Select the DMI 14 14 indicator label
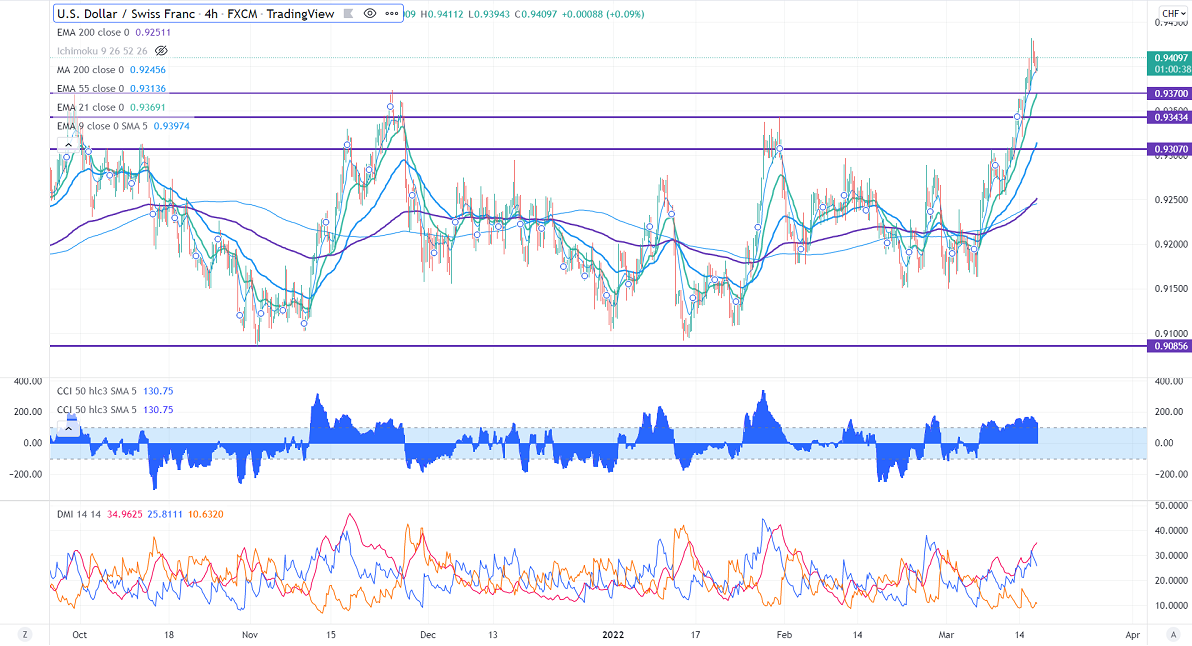Screen dimensions: 1192x646 pyautogui.click(x=80, y=514)
